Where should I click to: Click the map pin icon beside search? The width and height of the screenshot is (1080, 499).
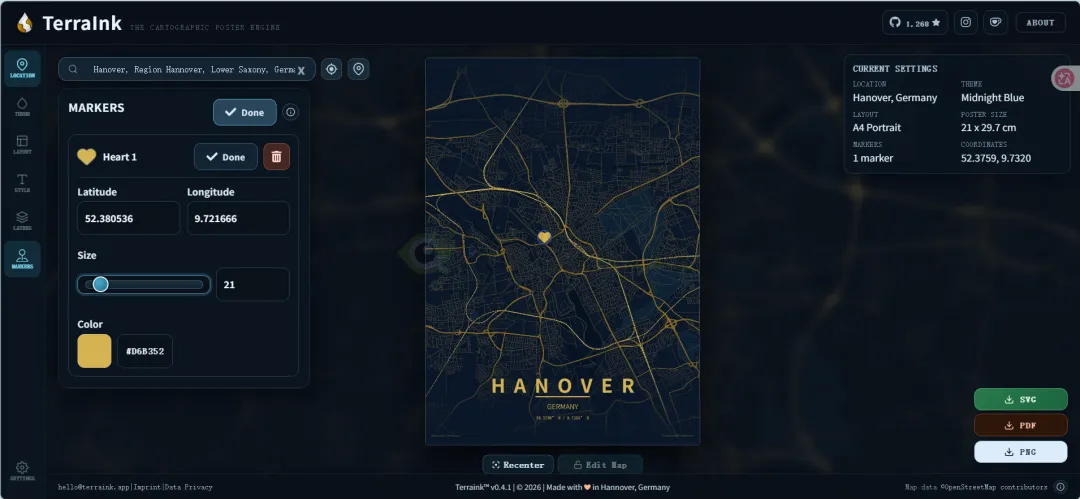(358, 69)
